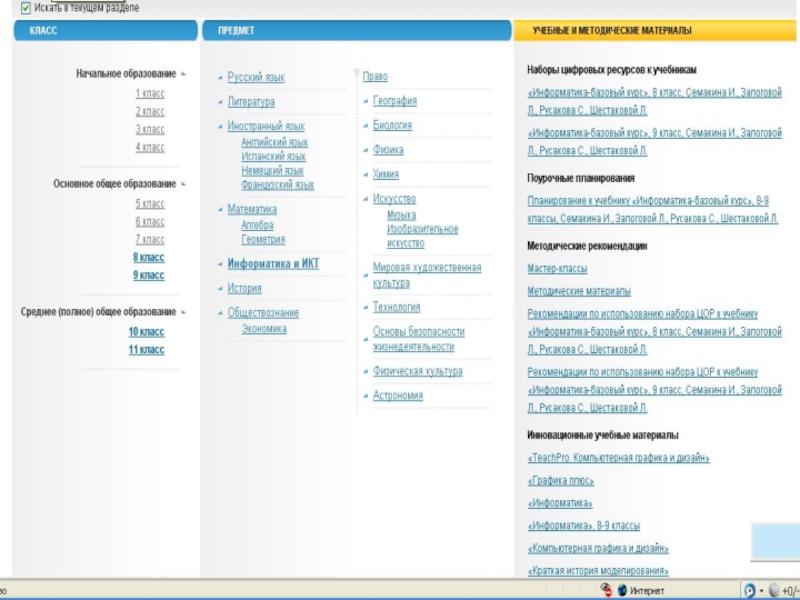
Task: Open the Информатика и ИКТ subject
Action: tap(273, 264)
